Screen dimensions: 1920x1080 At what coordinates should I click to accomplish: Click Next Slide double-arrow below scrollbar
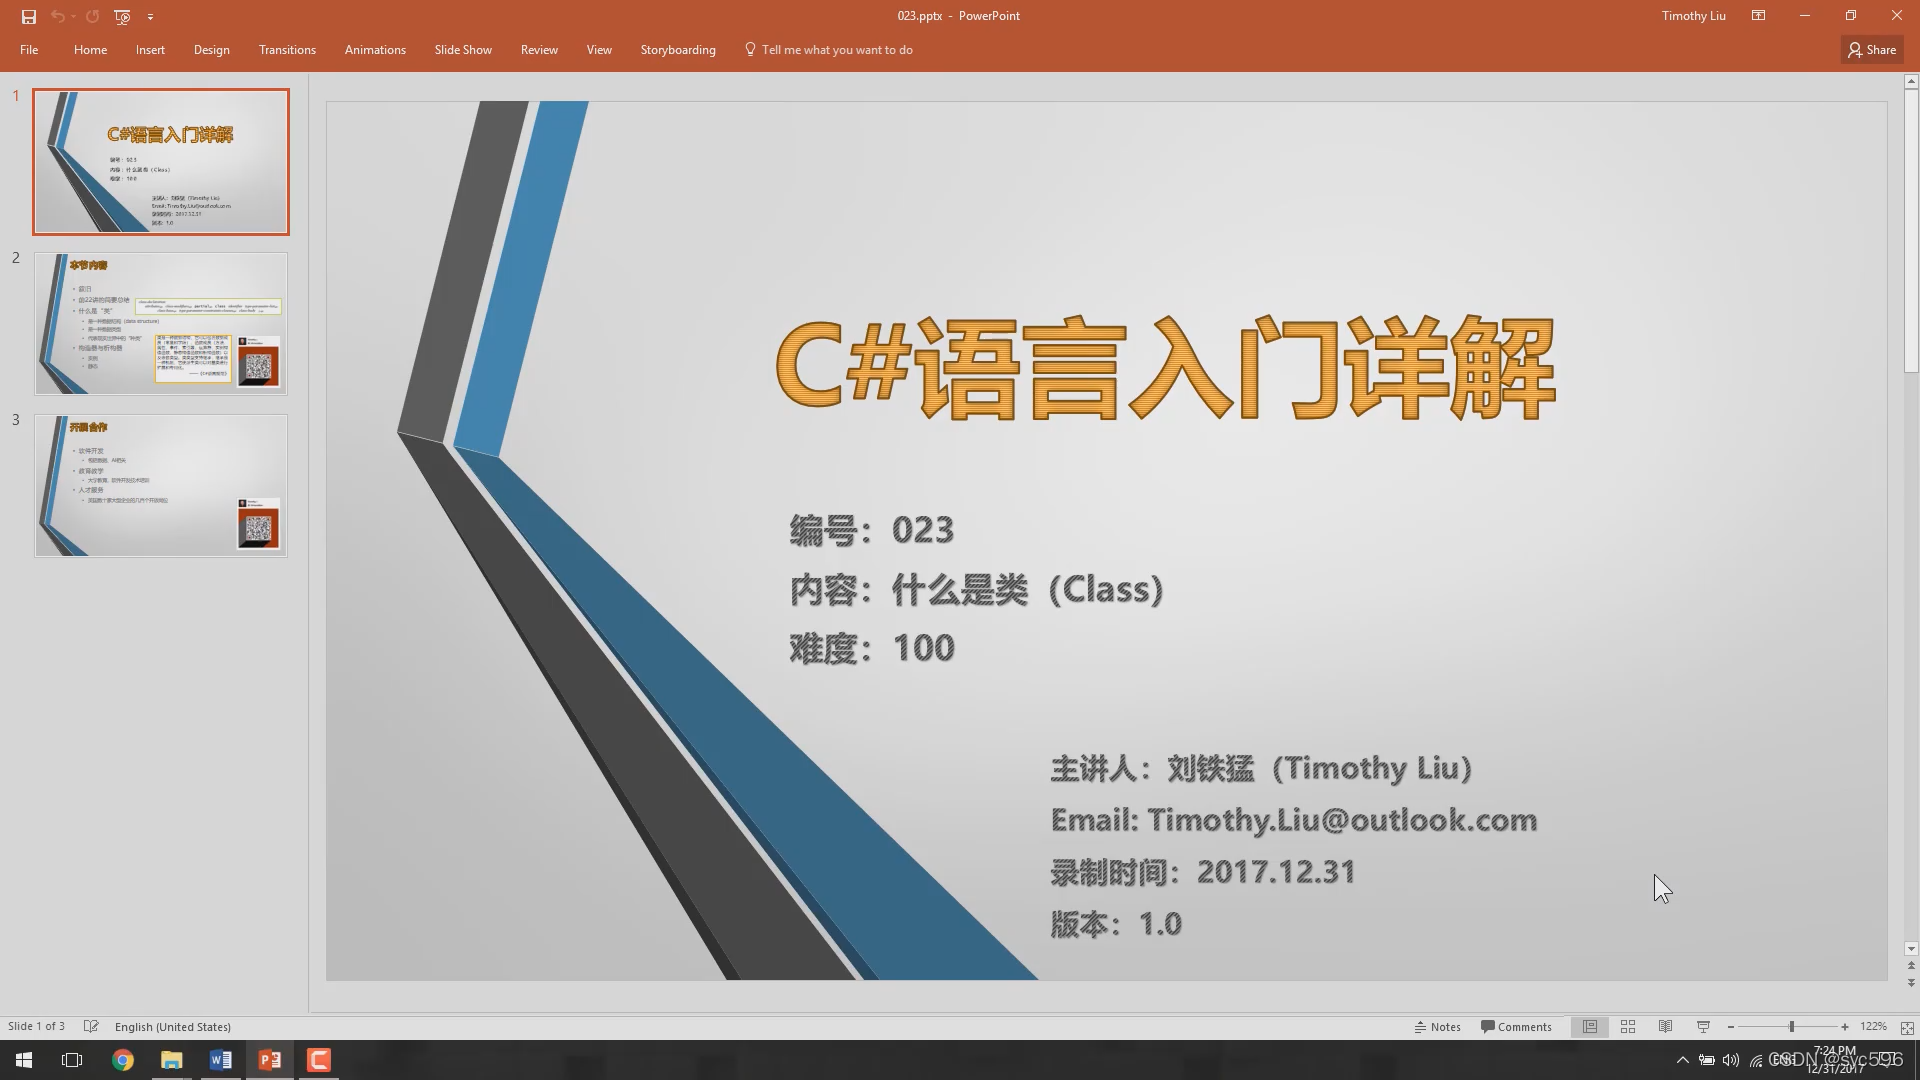1911,983
